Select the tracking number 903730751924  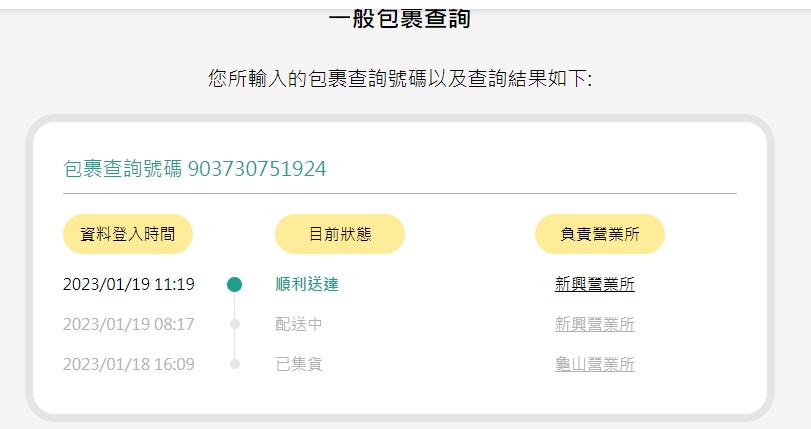click(257, 169)
